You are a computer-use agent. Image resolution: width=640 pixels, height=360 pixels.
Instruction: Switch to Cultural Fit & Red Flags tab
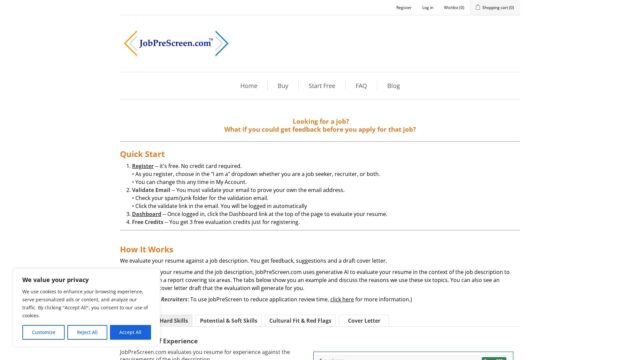(x=300, y=321)
